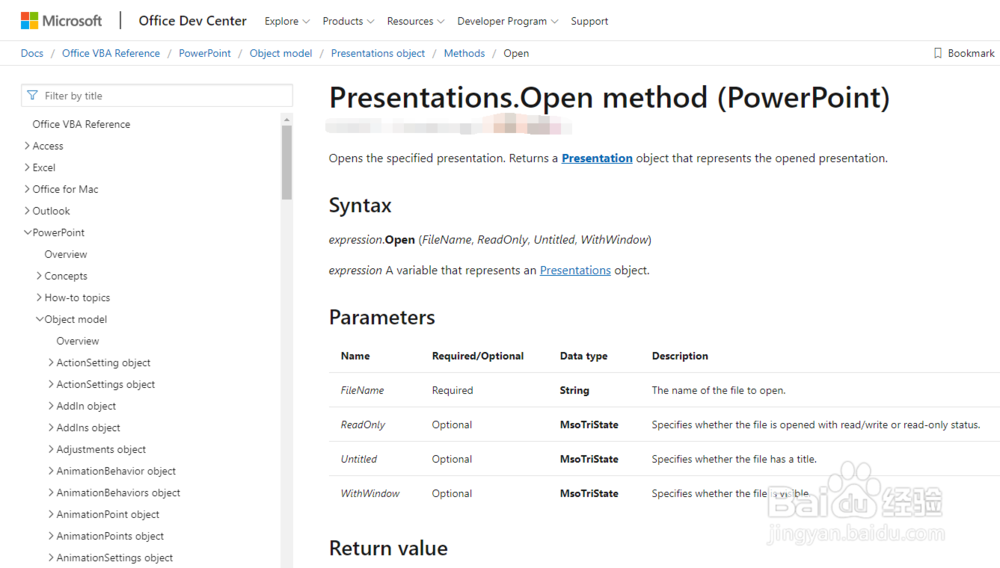Select Overview under PowerPoint in sidebar
This screenshot has width=1000, height=568.
pos(66,255)
